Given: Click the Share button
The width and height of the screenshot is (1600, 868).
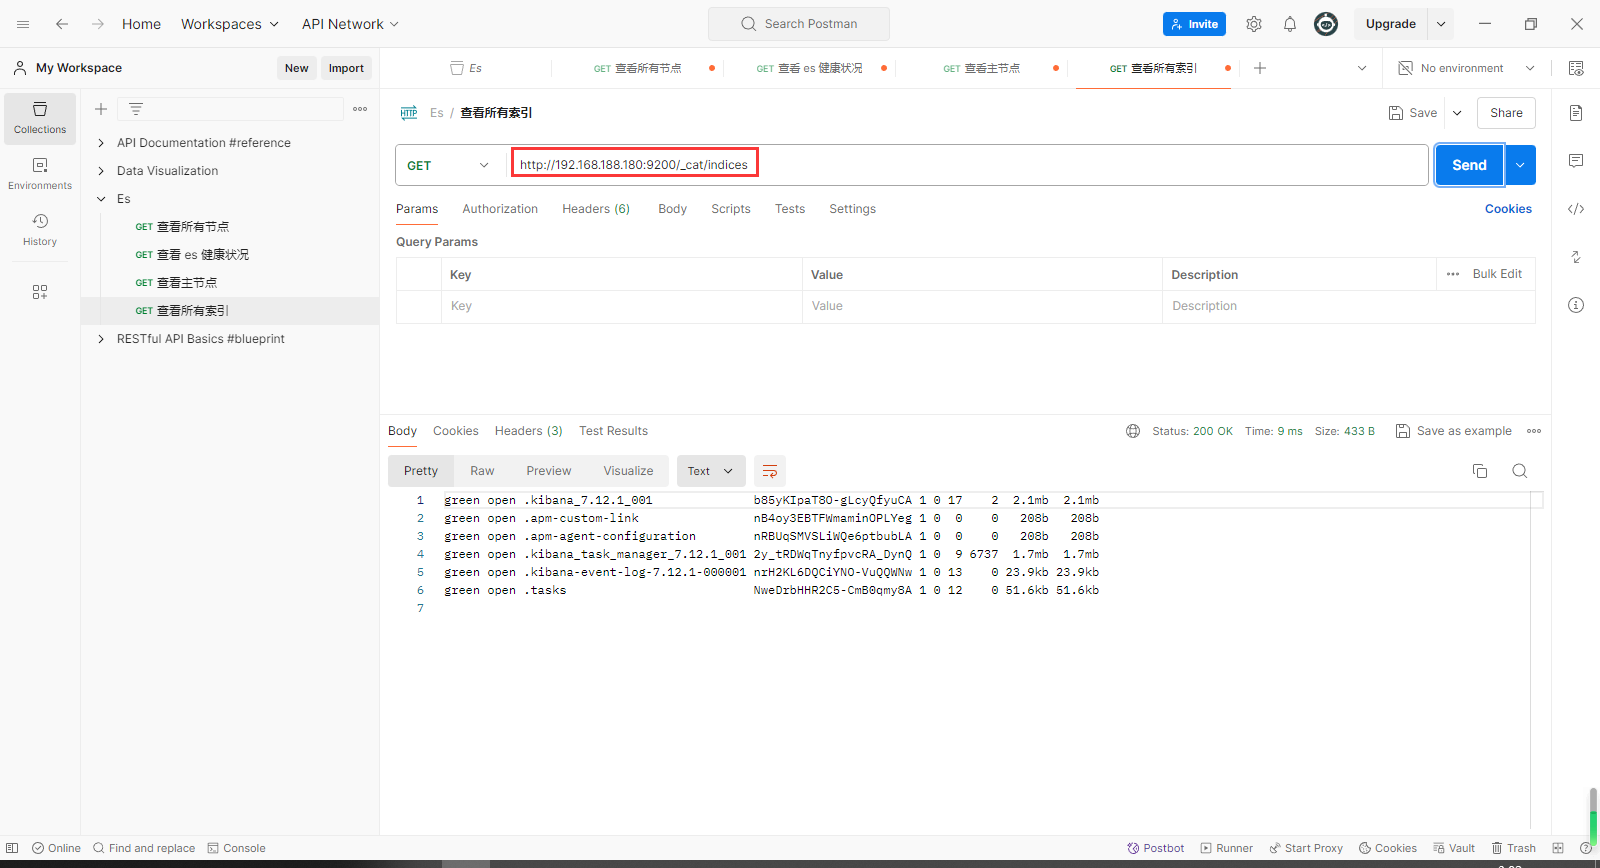Looking at the screenshot, I should point(1506,113).
